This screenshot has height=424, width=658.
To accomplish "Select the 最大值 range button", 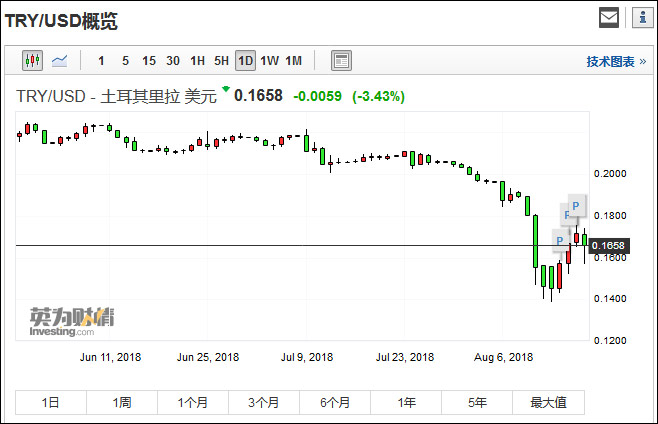I will pos(548,403).
